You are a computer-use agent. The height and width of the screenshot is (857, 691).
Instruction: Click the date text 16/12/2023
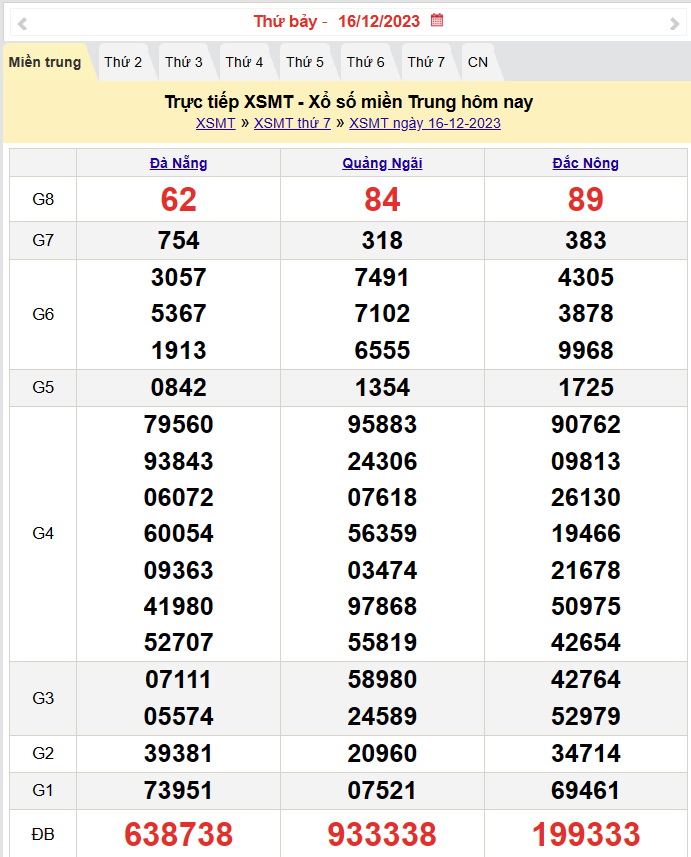pos(379,21)
